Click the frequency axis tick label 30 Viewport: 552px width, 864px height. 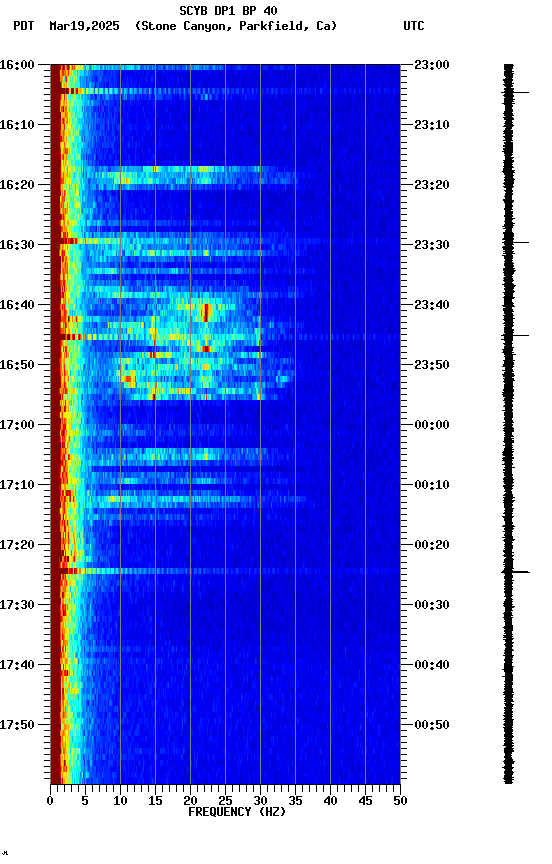(260, 801)
